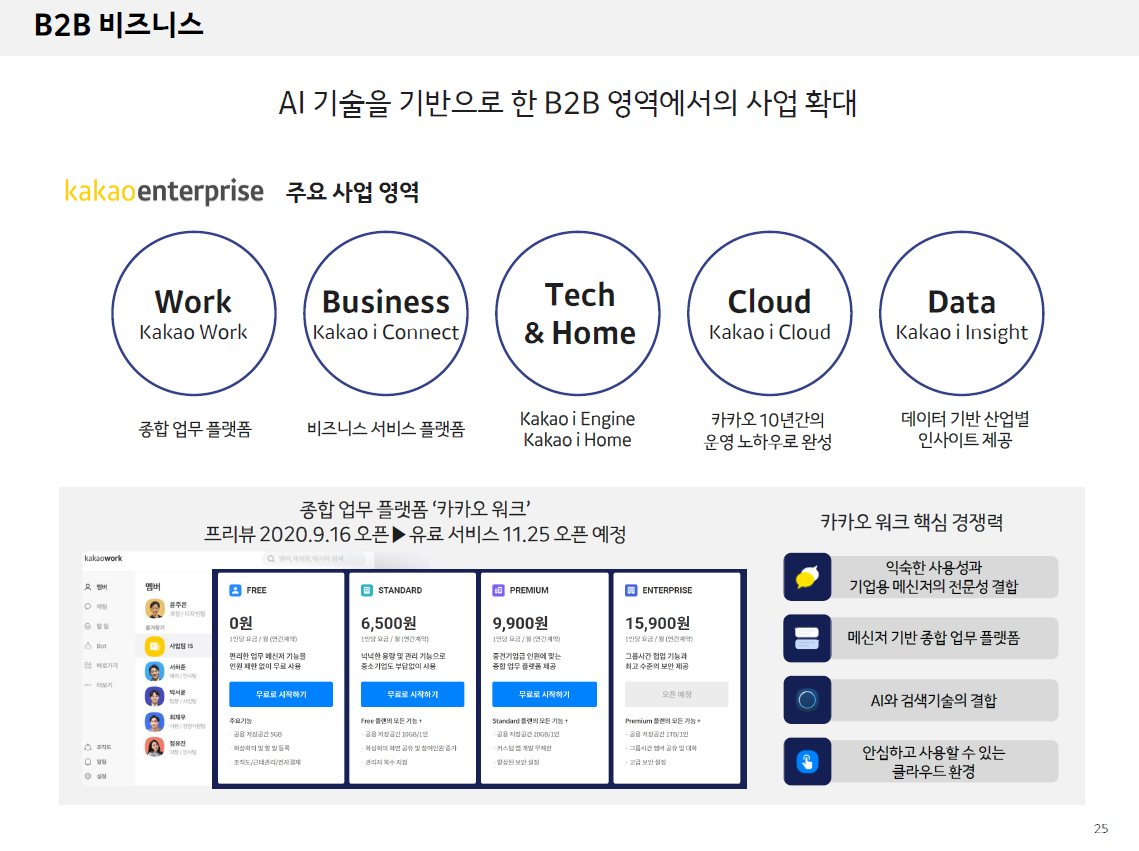Select member 최재우 avatar

(155, 721)
